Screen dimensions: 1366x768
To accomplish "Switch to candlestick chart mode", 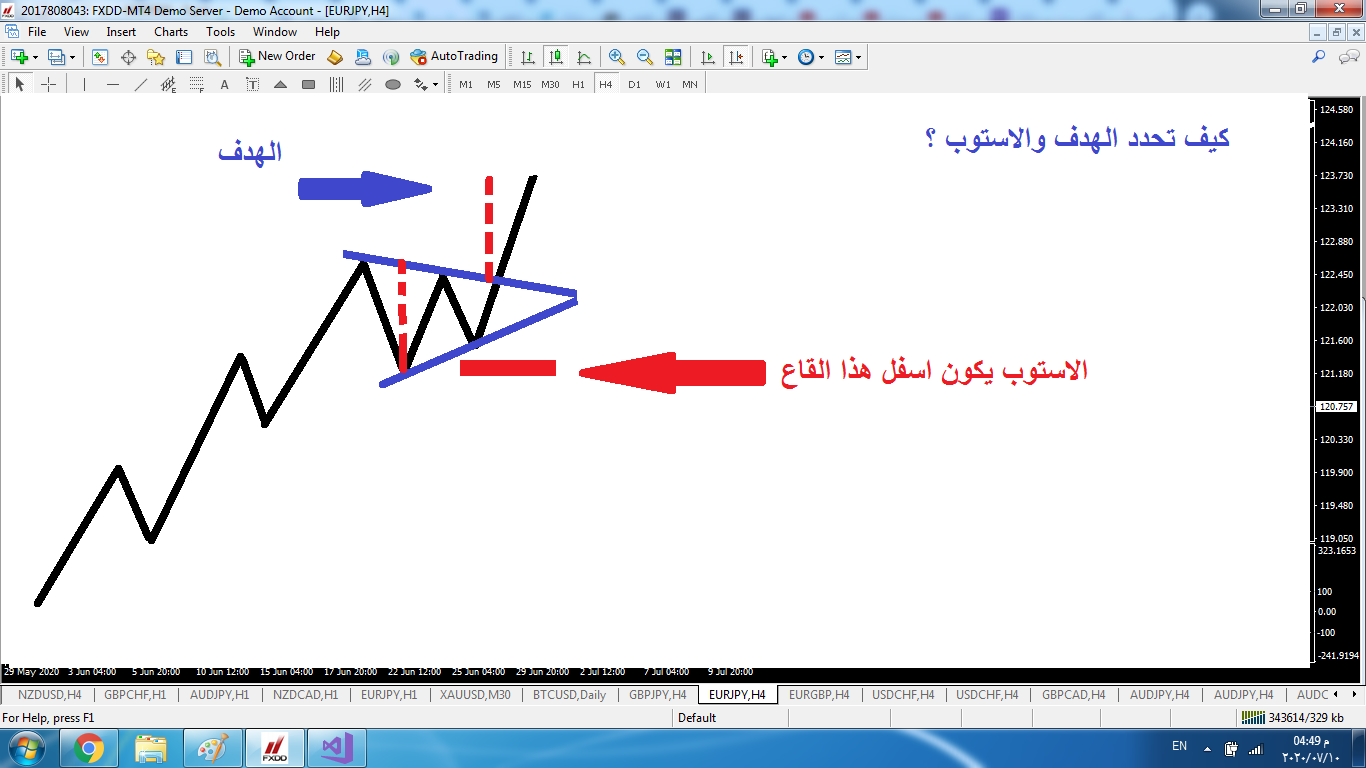I will click(556, 57).
